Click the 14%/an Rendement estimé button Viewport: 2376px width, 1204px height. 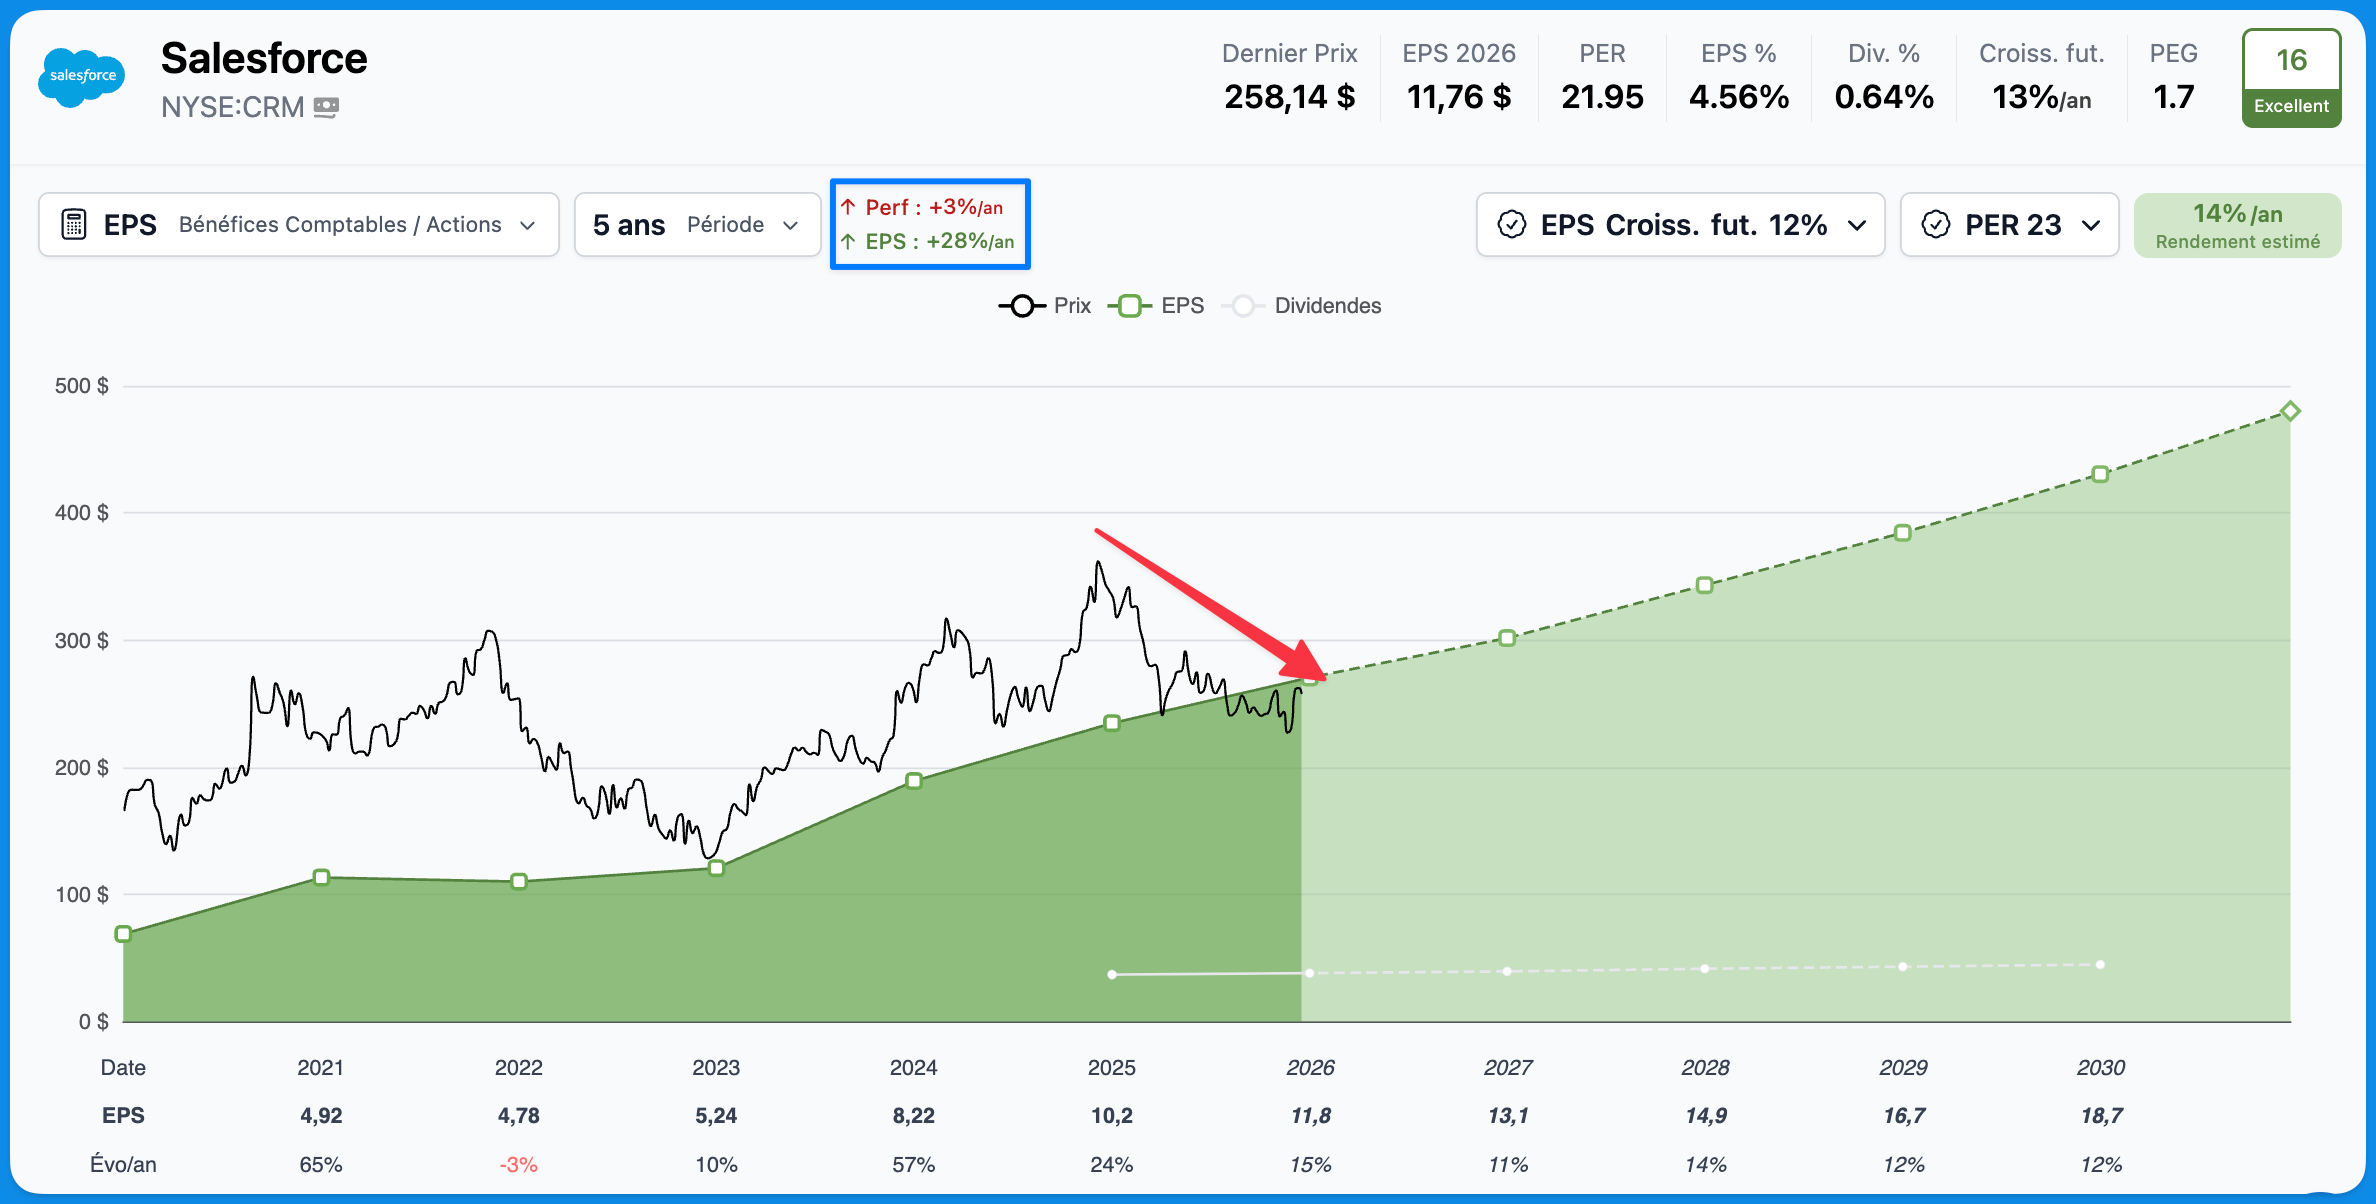tap(2237, 226)
